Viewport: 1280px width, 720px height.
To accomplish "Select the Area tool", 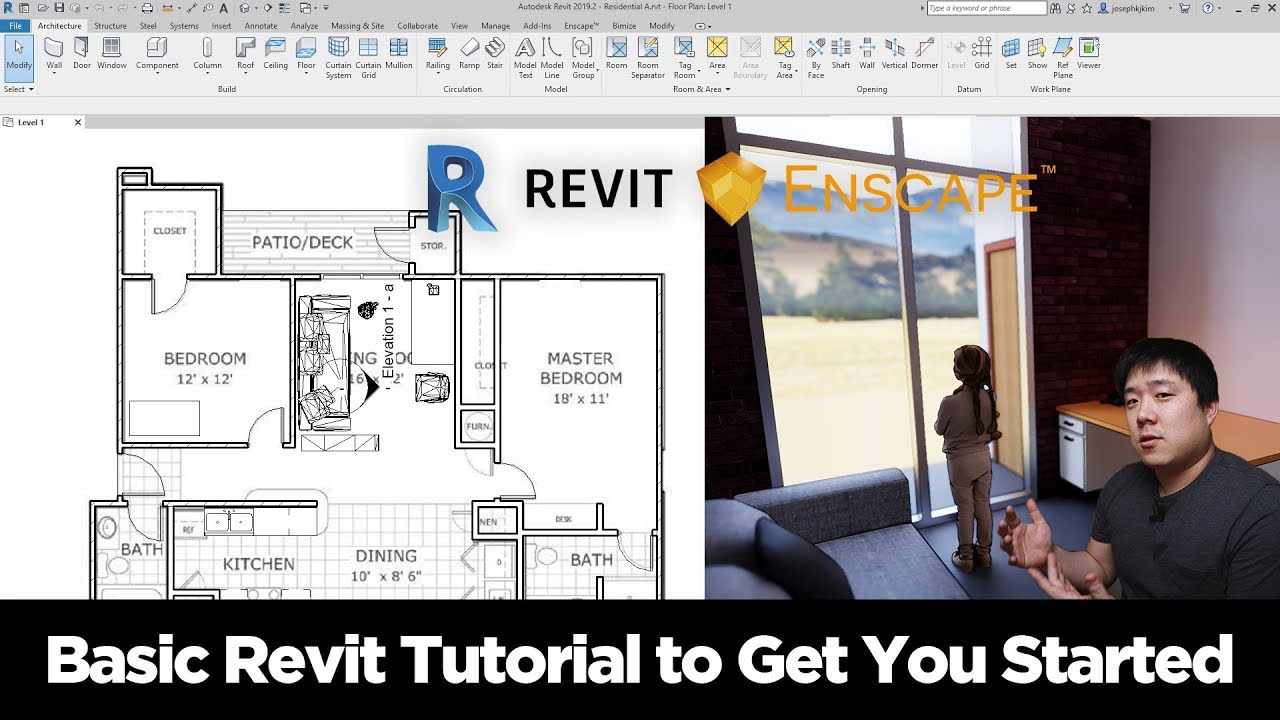I will (717, 55).
